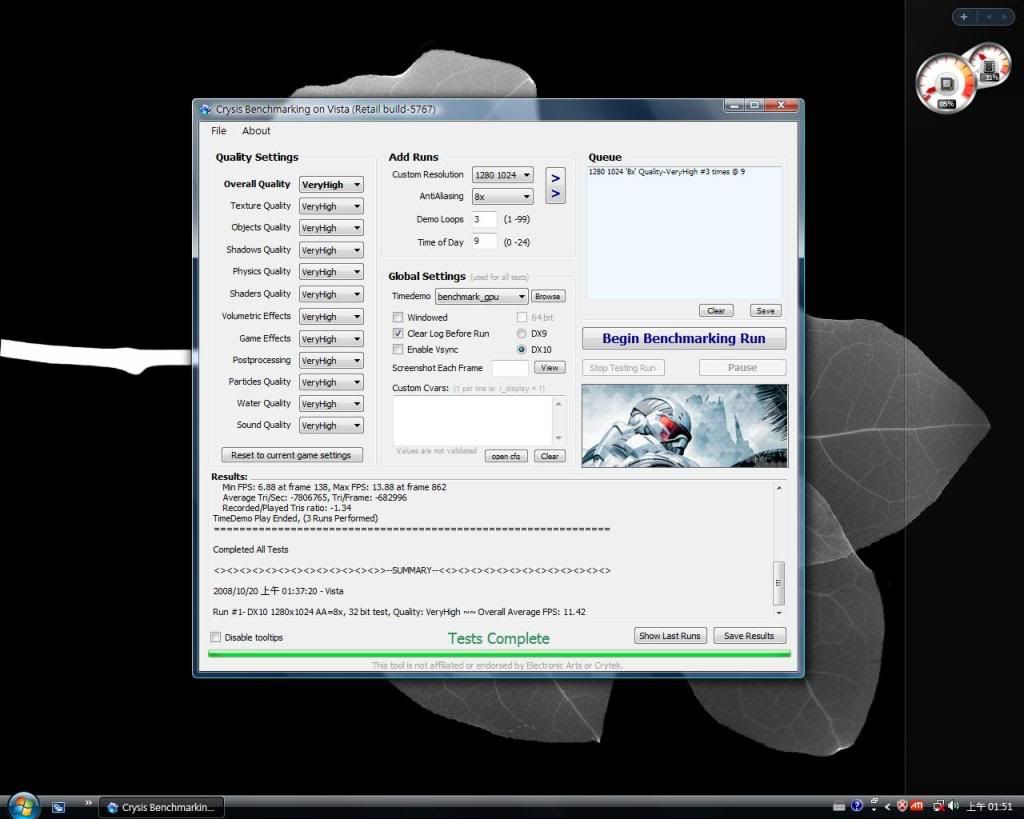Click the CPU usage meter gadget
This screenshot has width=1024, height=819.
click(x=946, y=84)
